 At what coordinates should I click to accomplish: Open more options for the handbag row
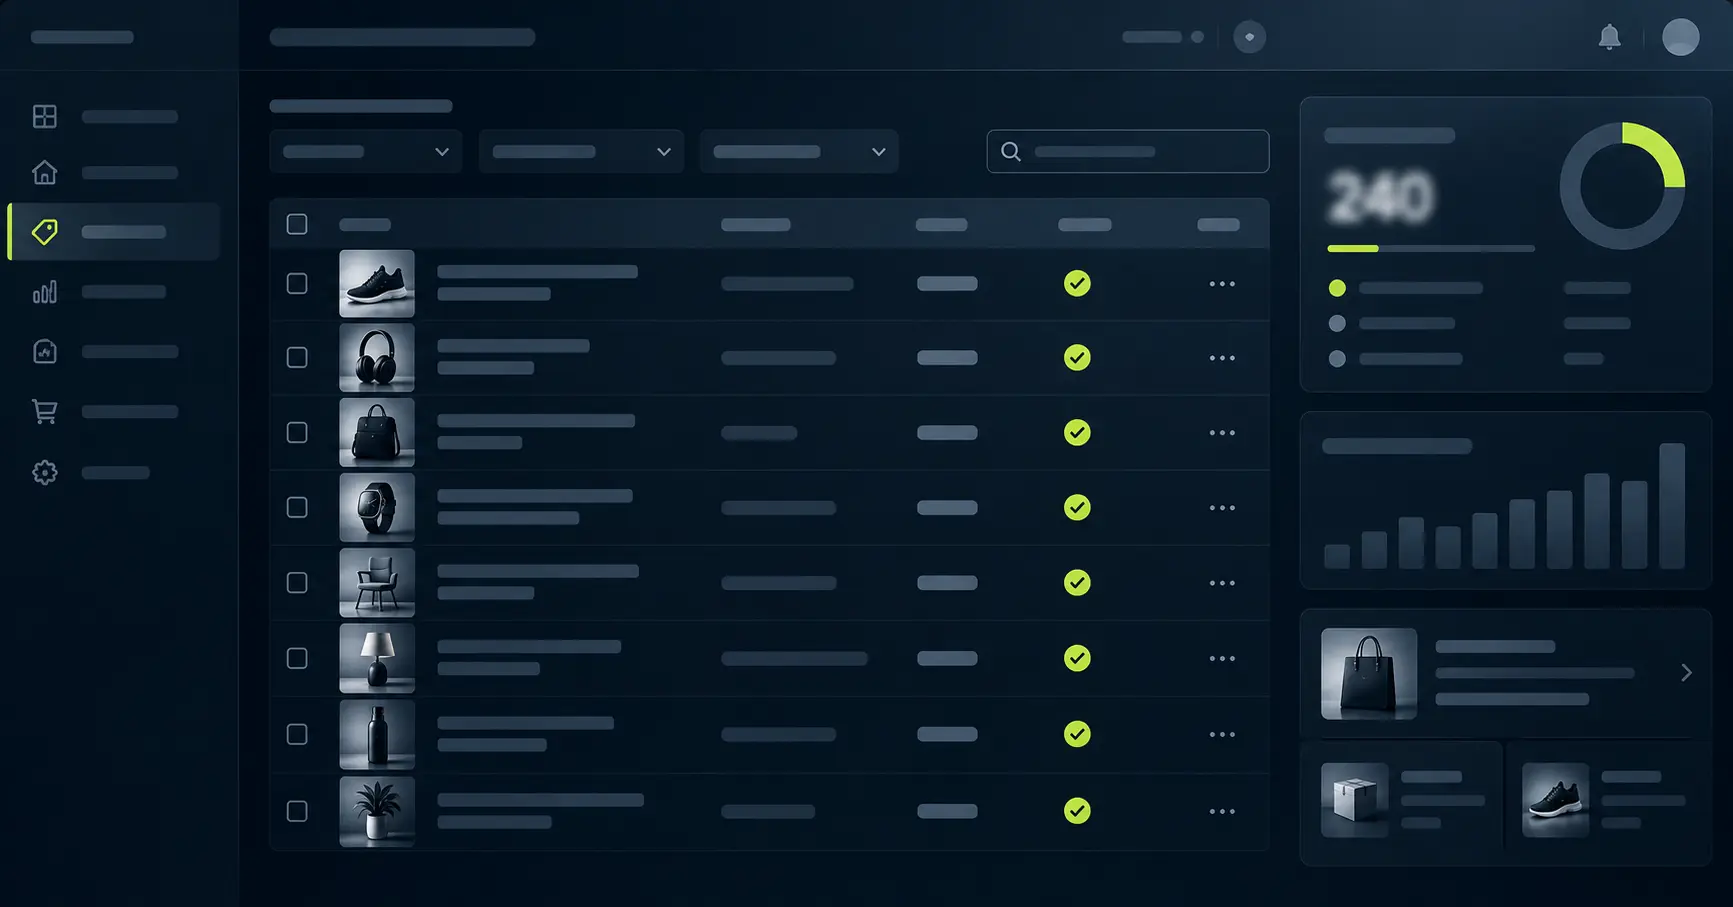[x=1222, y=433]
